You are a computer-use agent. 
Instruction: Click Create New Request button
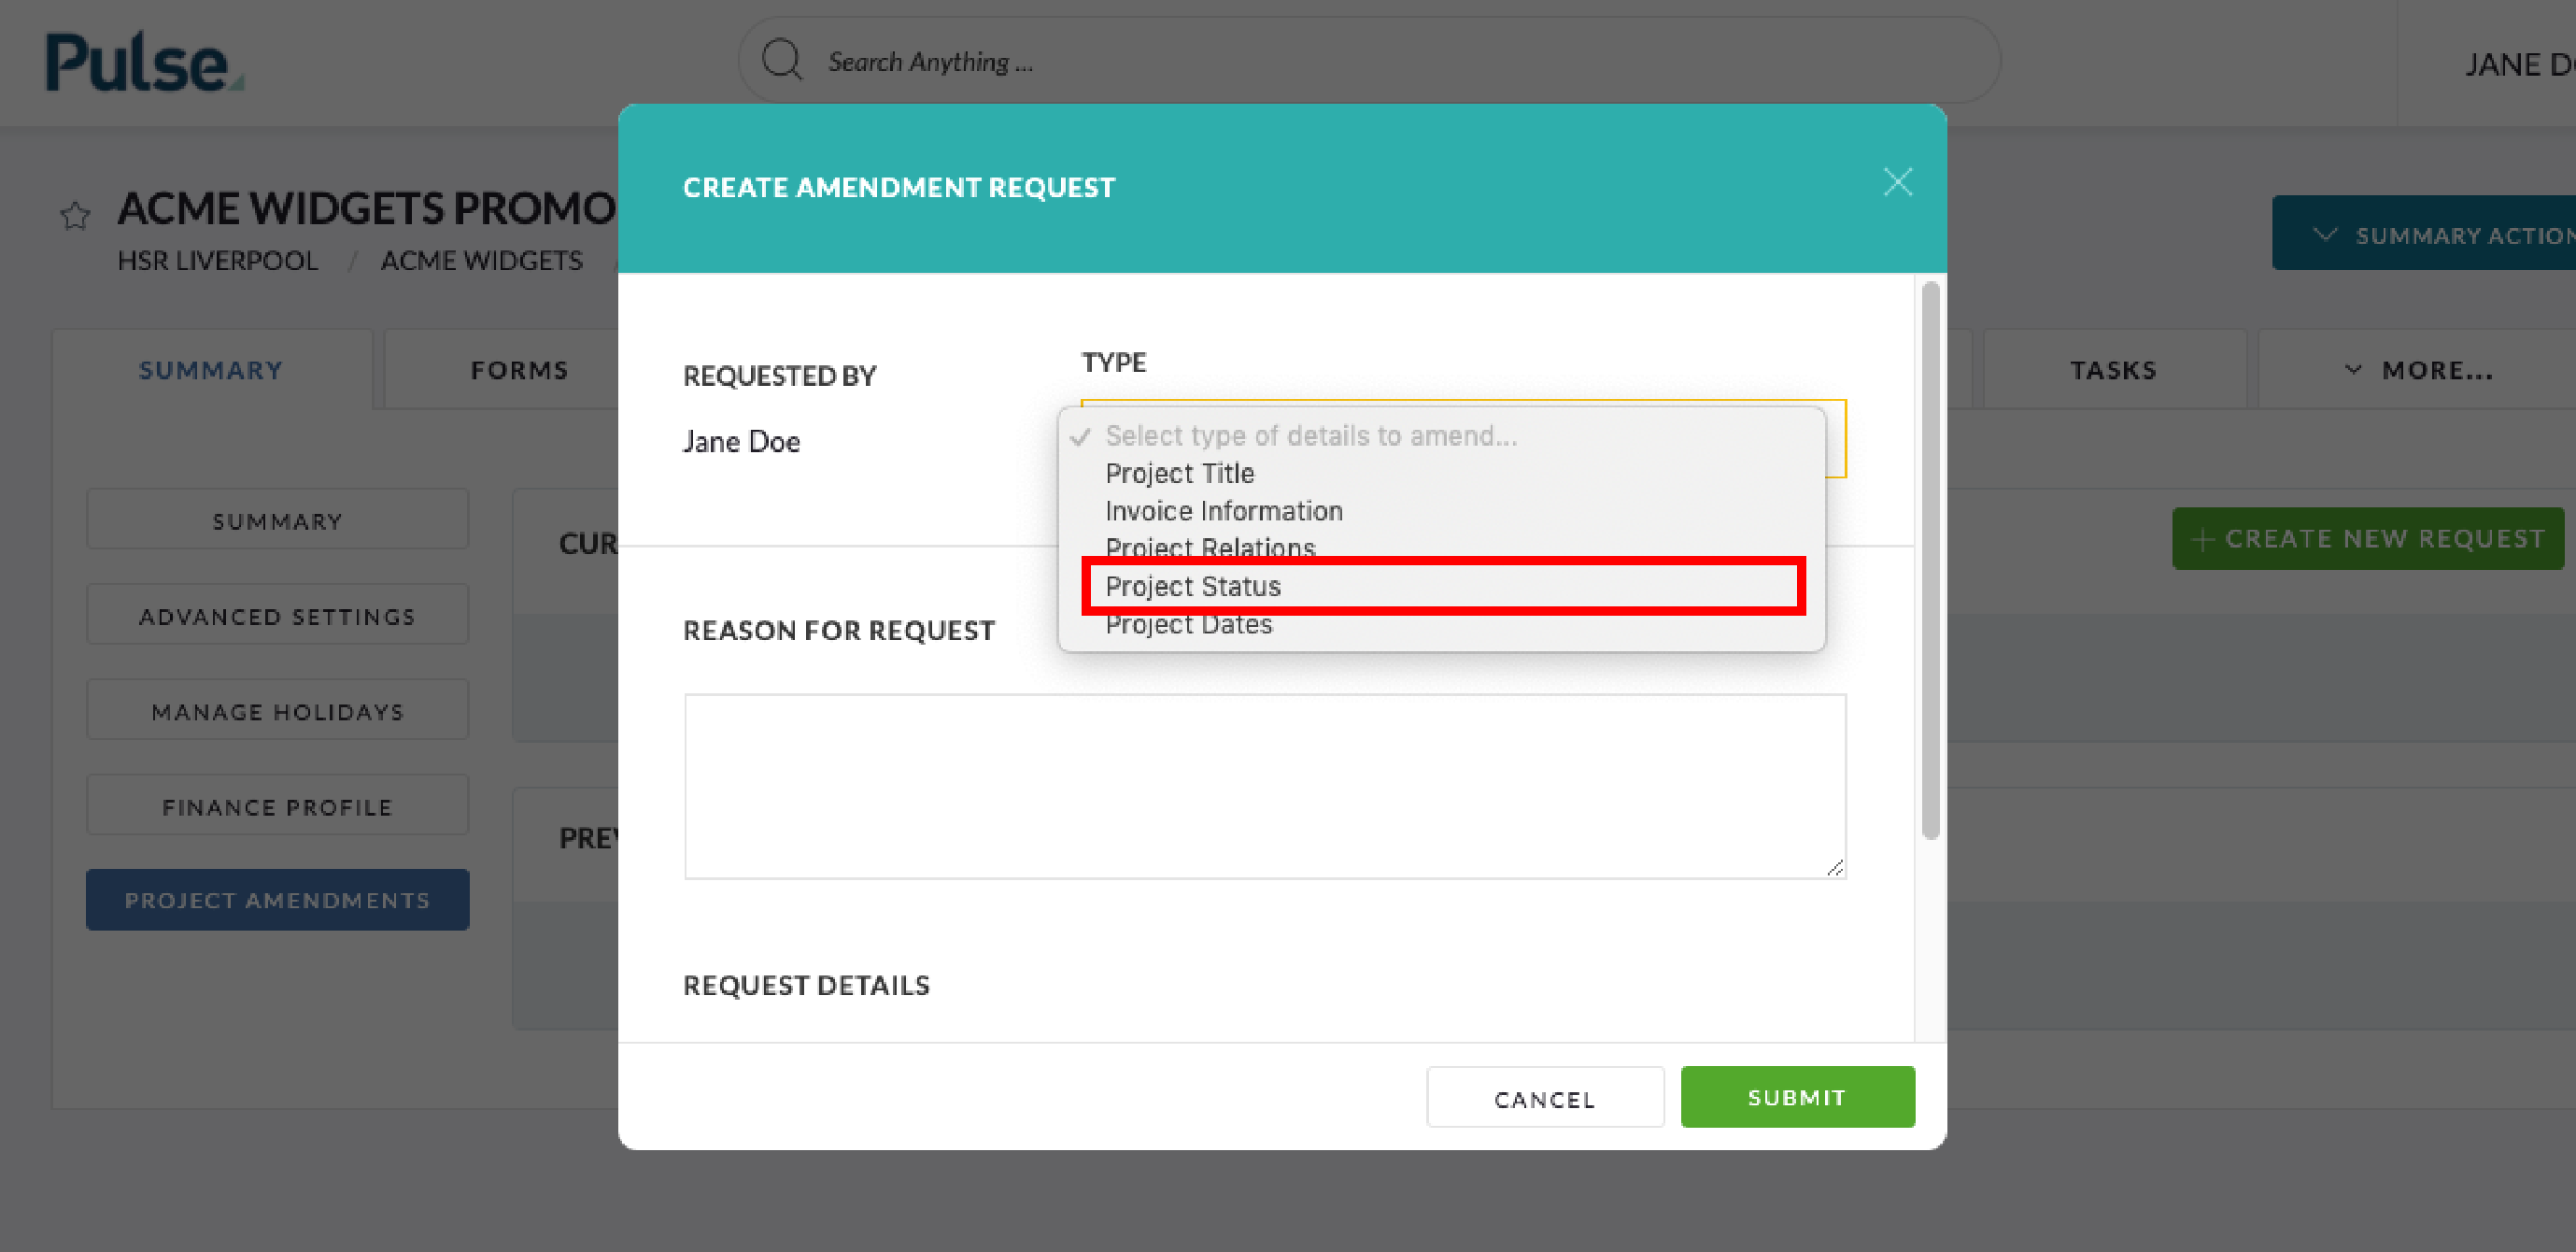[x=2367, y=538]
